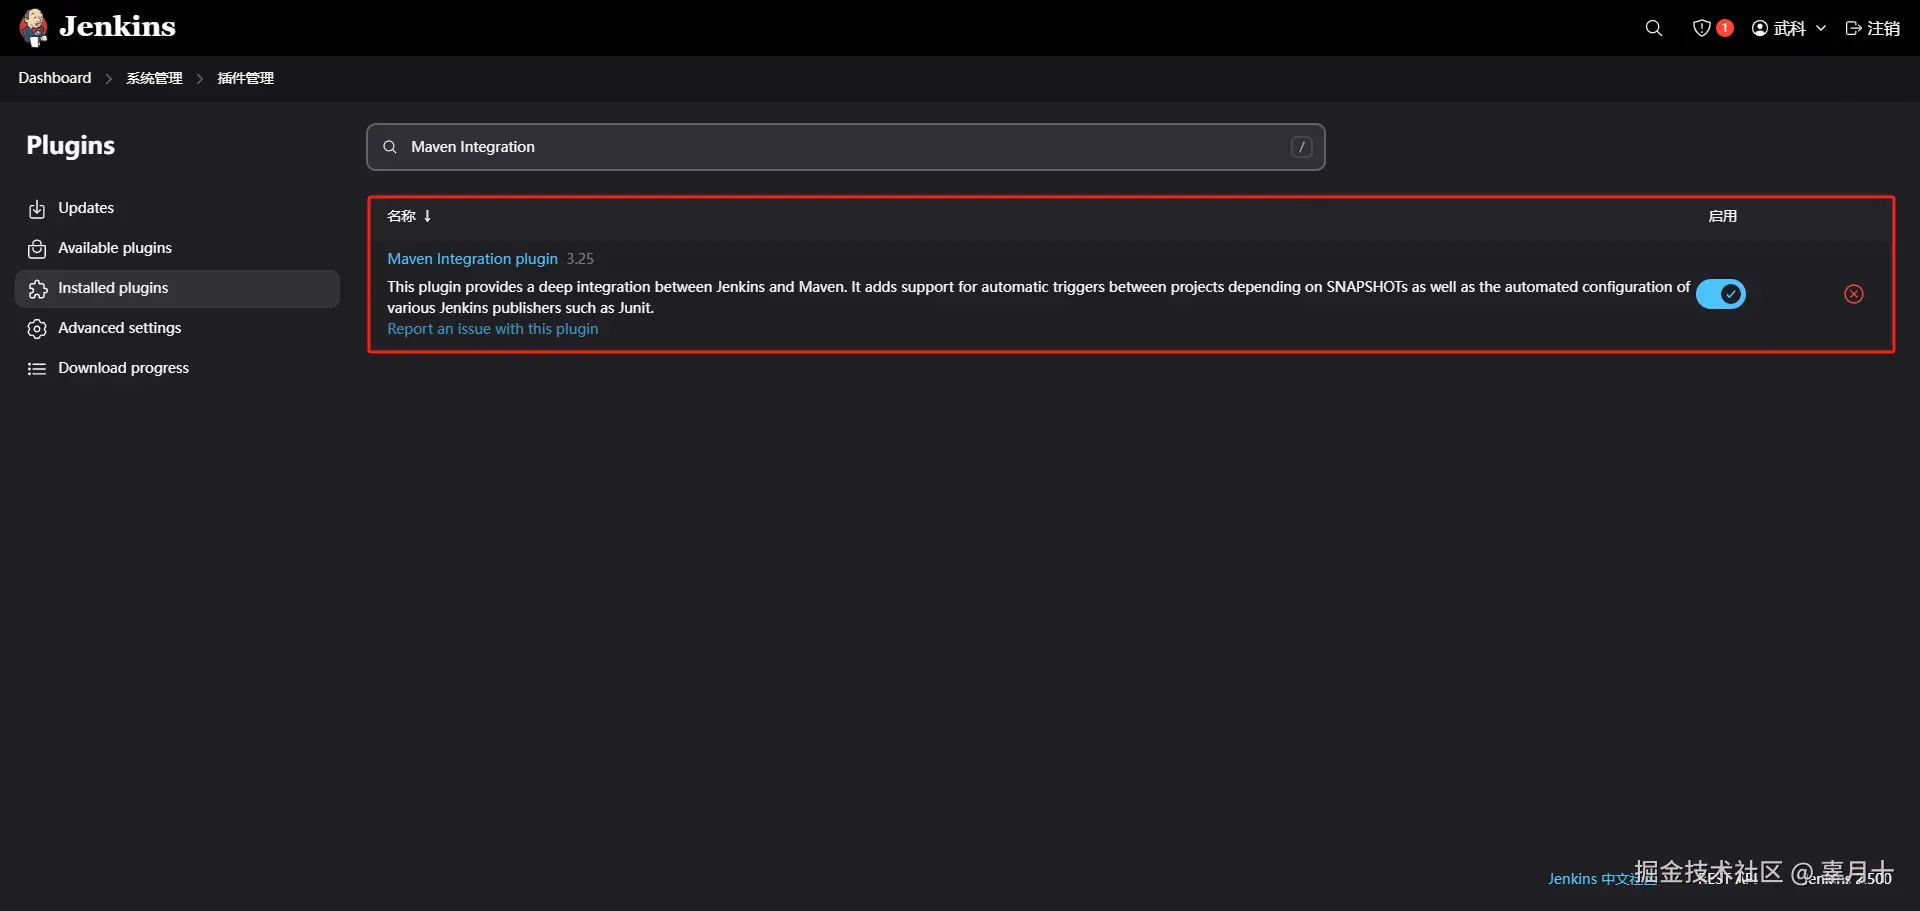The image size is (1920, 911).
Task: Go to the Dashboard breadcrumb
Action: coord(55,78)
